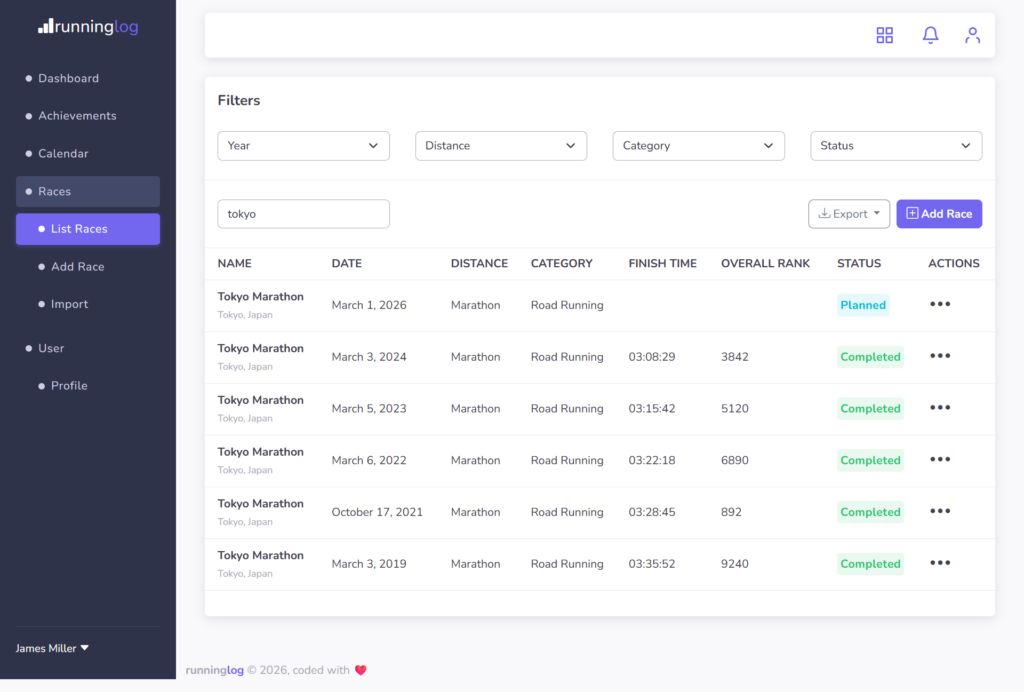This screenshot has width=1024, height=692.
Task: Click the runninglog logo
Action: [x=88, y=26]
